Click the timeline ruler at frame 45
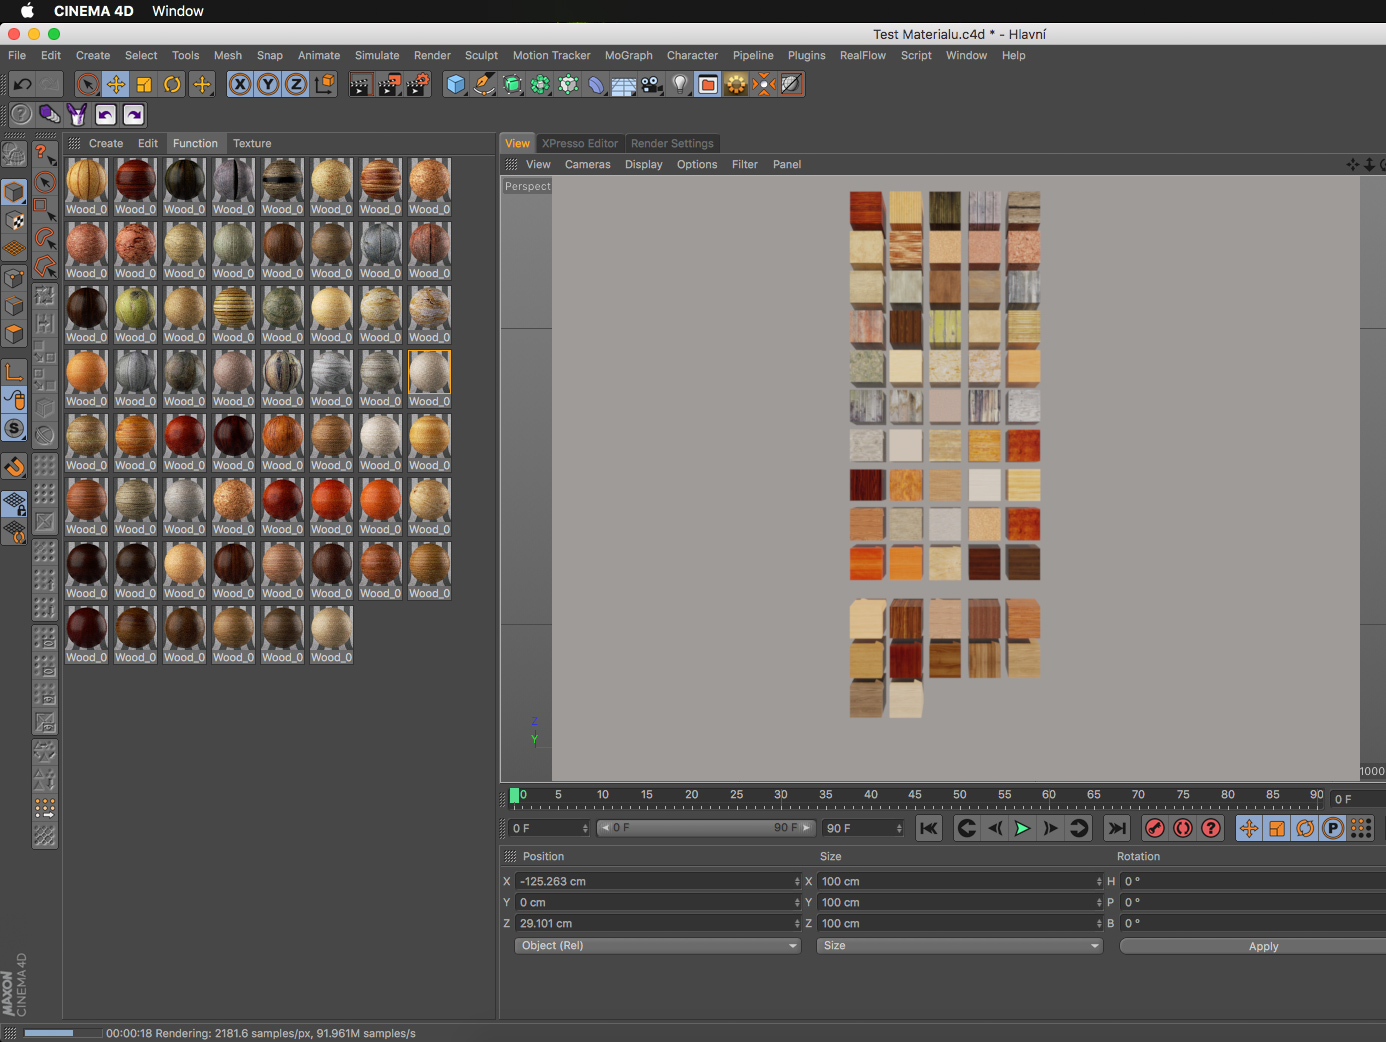 [915, 796]
